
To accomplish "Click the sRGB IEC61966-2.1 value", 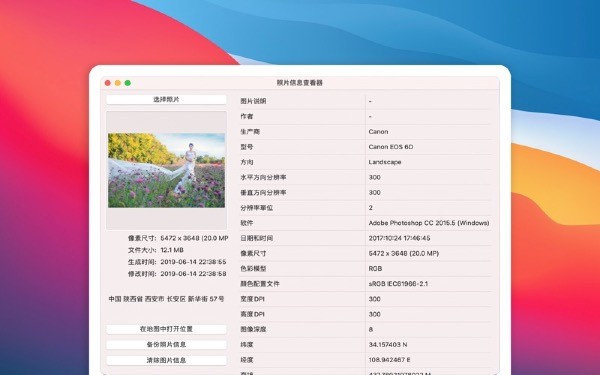I will [398, 284].
